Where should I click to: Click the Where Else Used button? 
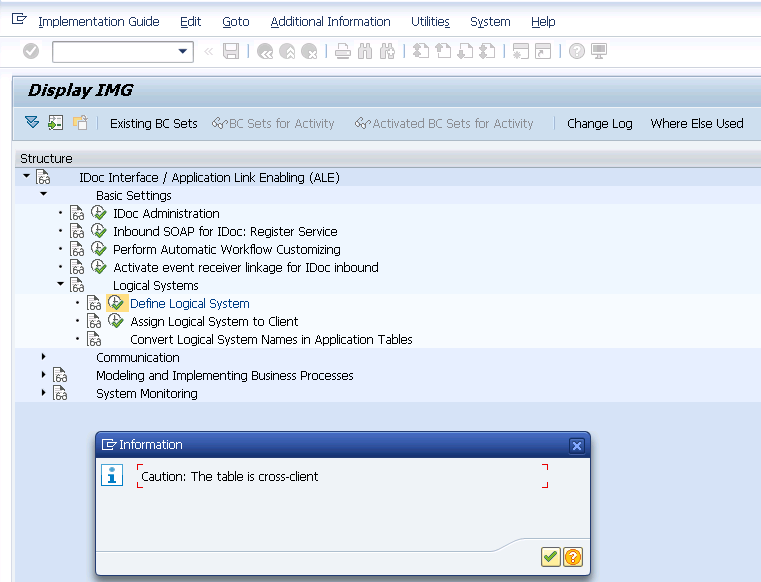coord(697,124)
